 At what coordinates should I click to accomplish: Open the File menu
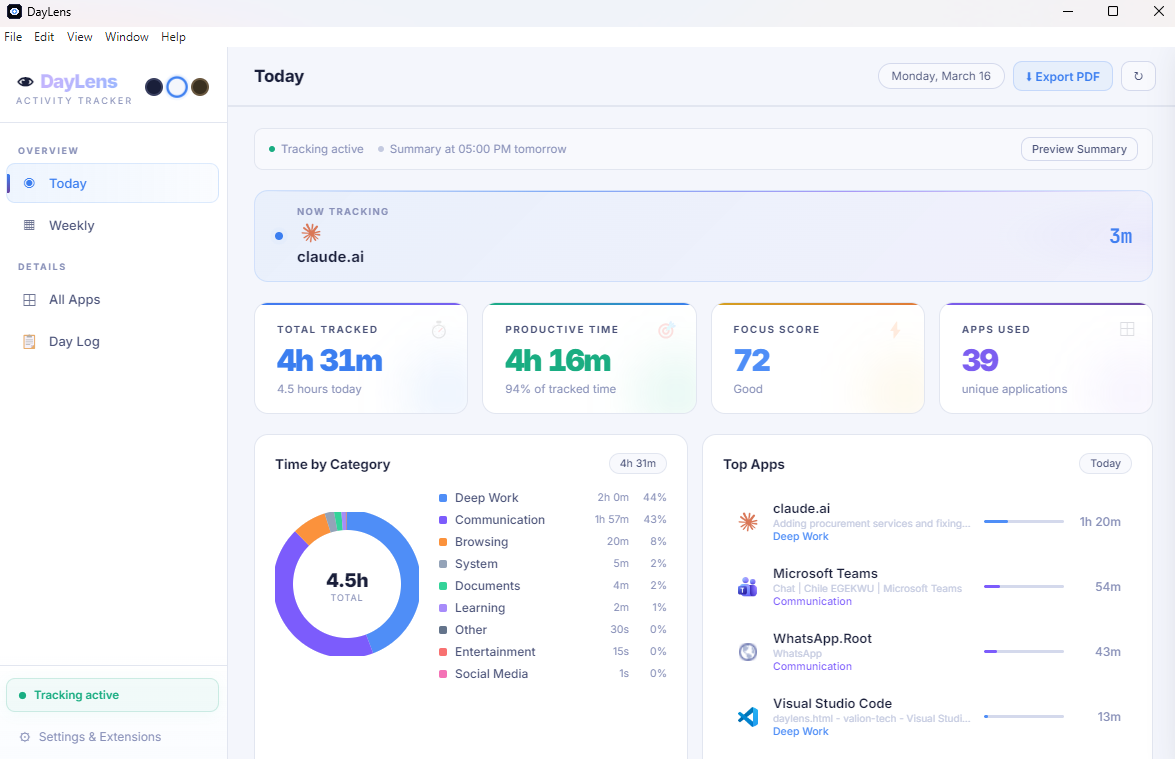click(13, 37)
